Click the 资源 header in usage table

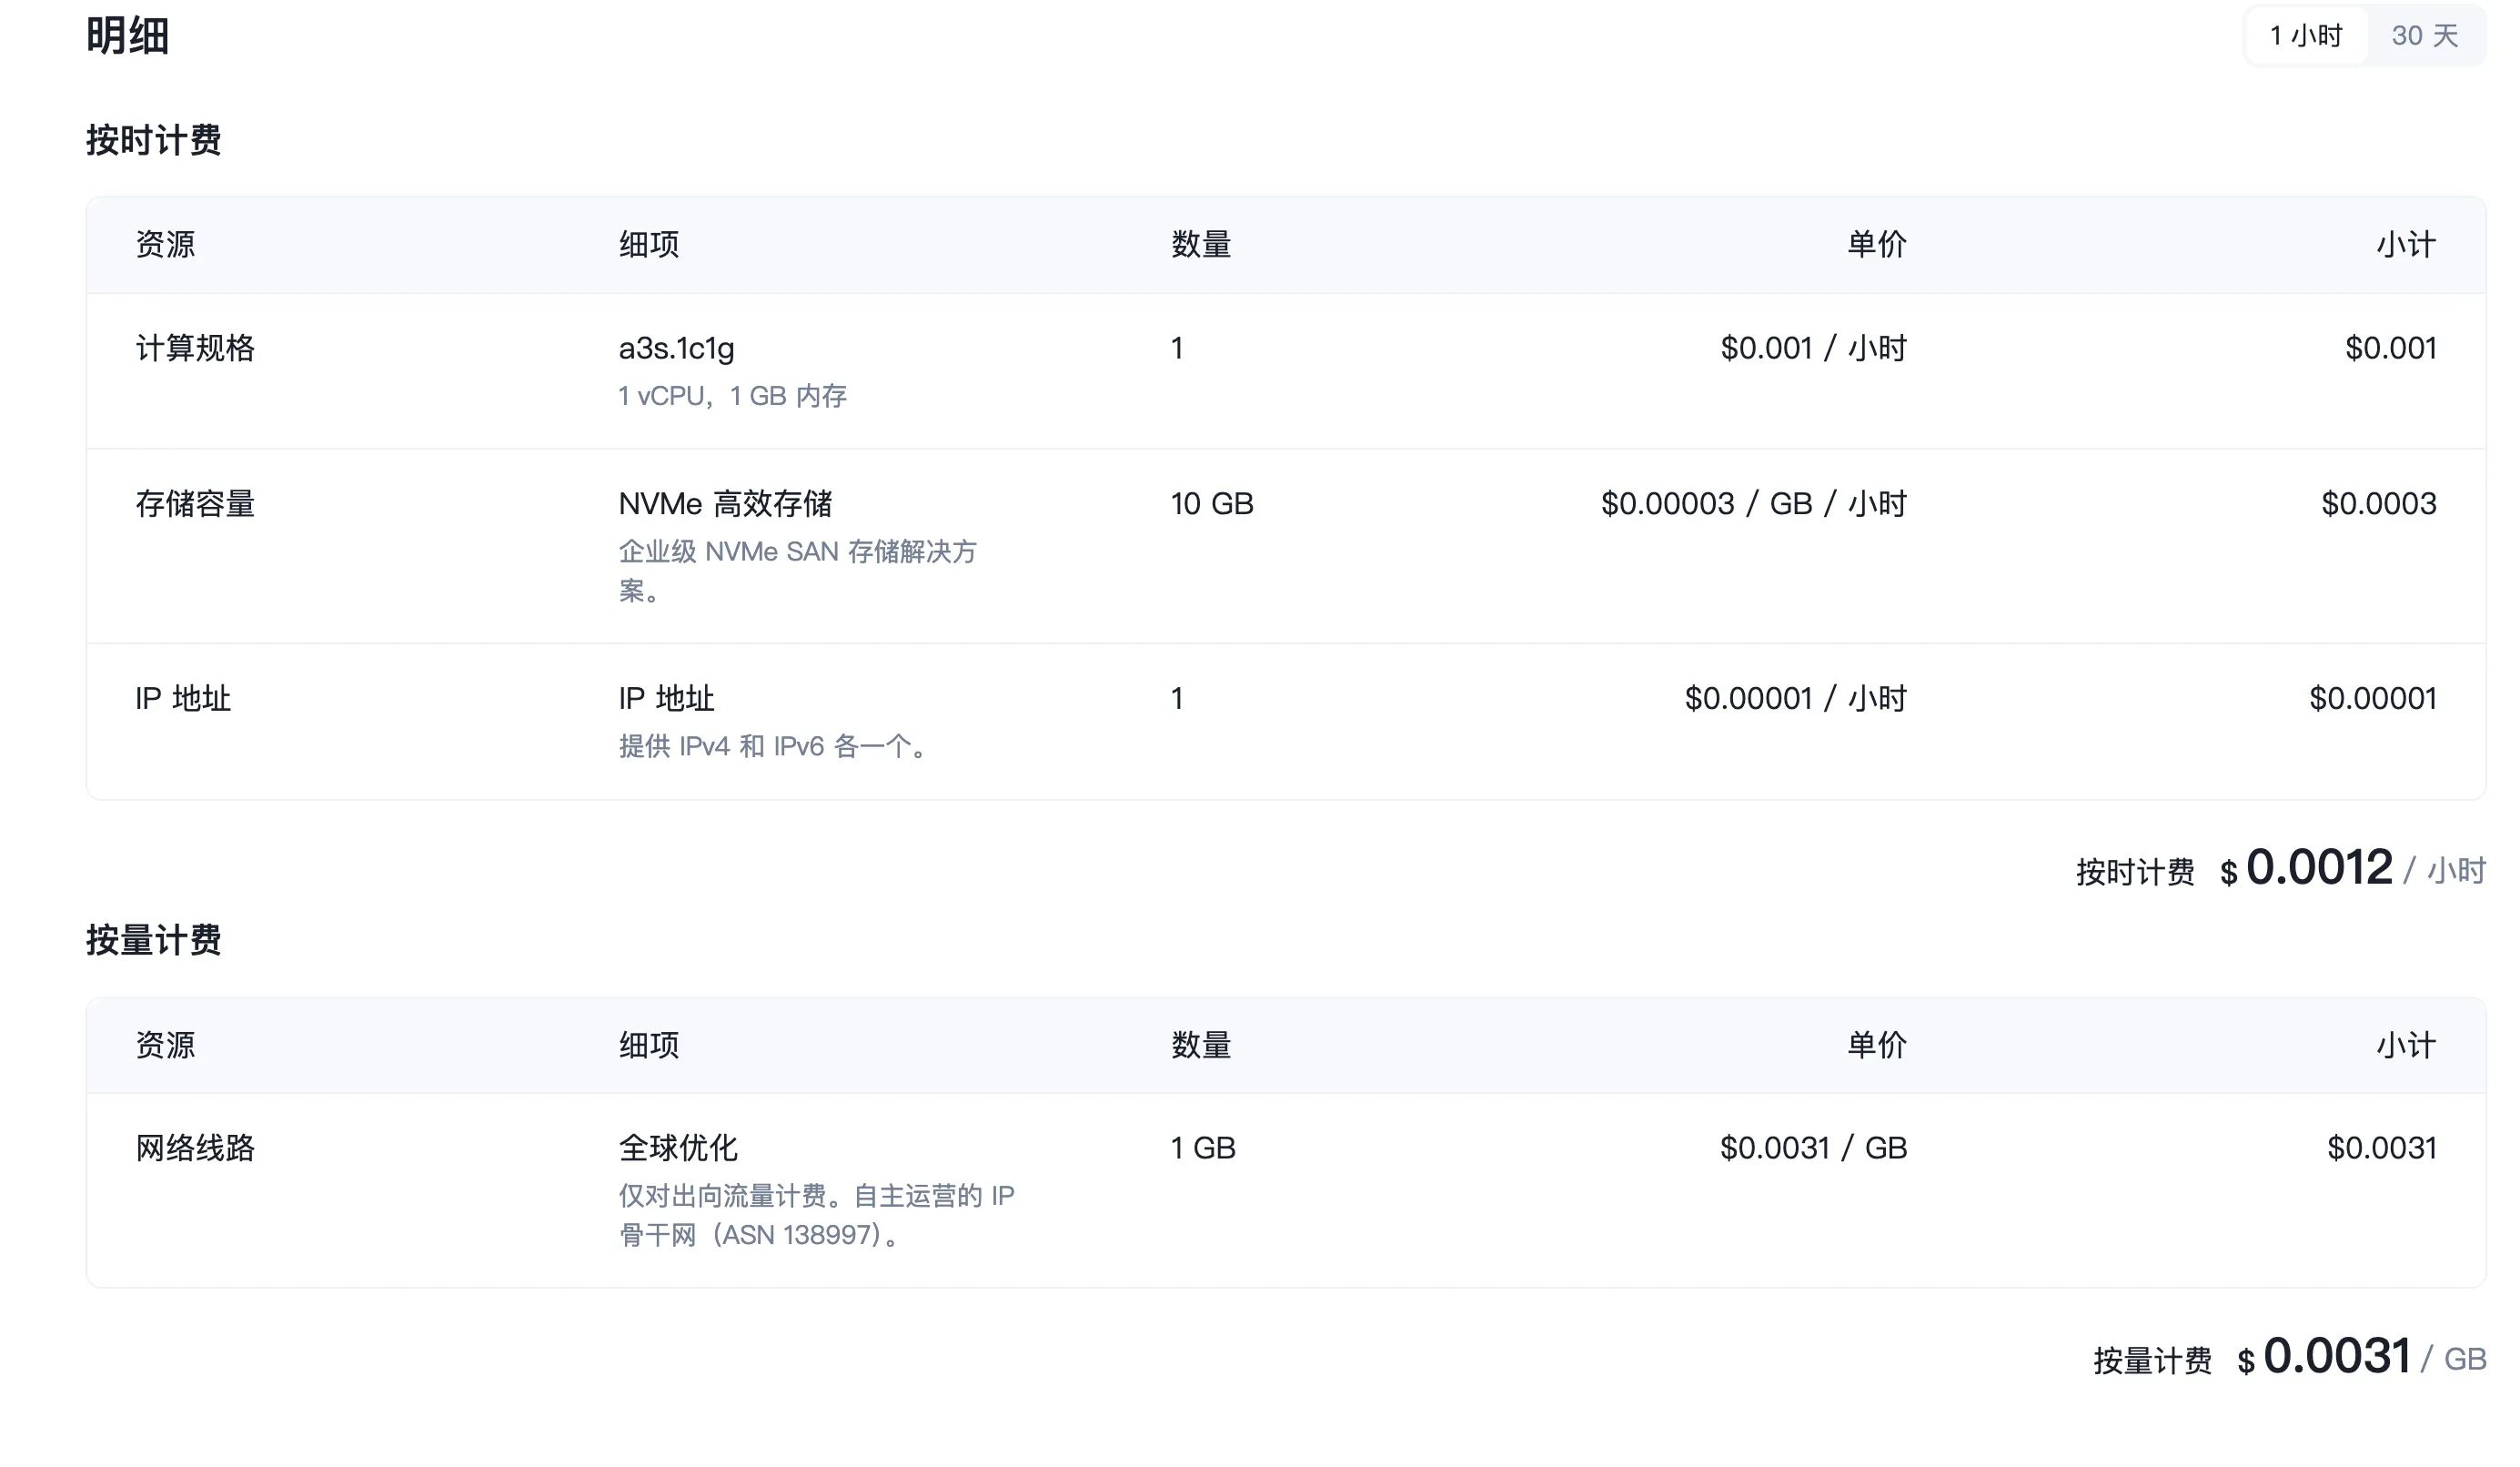click(165, 1045)
